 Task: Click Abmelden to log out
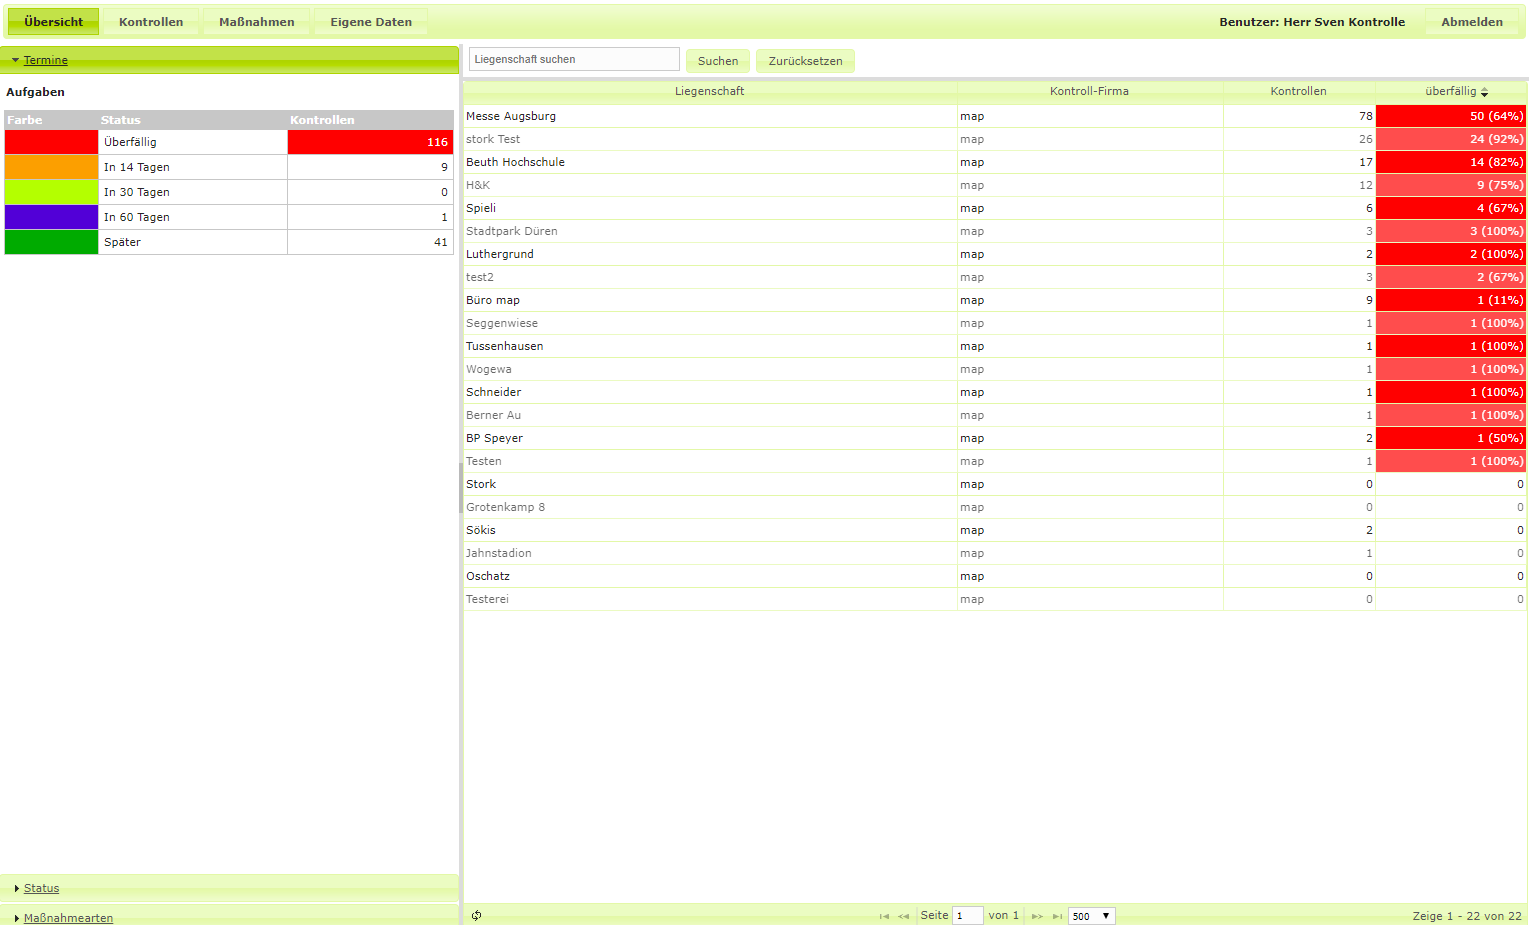point(1471,22)
